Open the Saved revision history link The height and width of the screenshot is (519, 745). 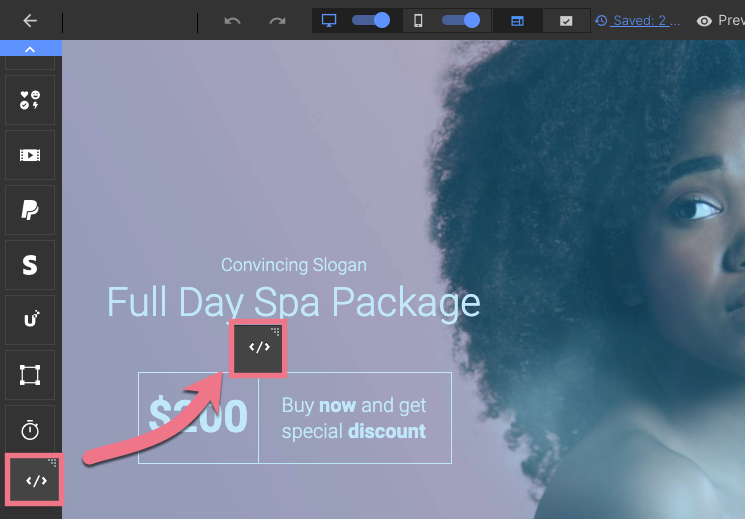coord(638,20)
